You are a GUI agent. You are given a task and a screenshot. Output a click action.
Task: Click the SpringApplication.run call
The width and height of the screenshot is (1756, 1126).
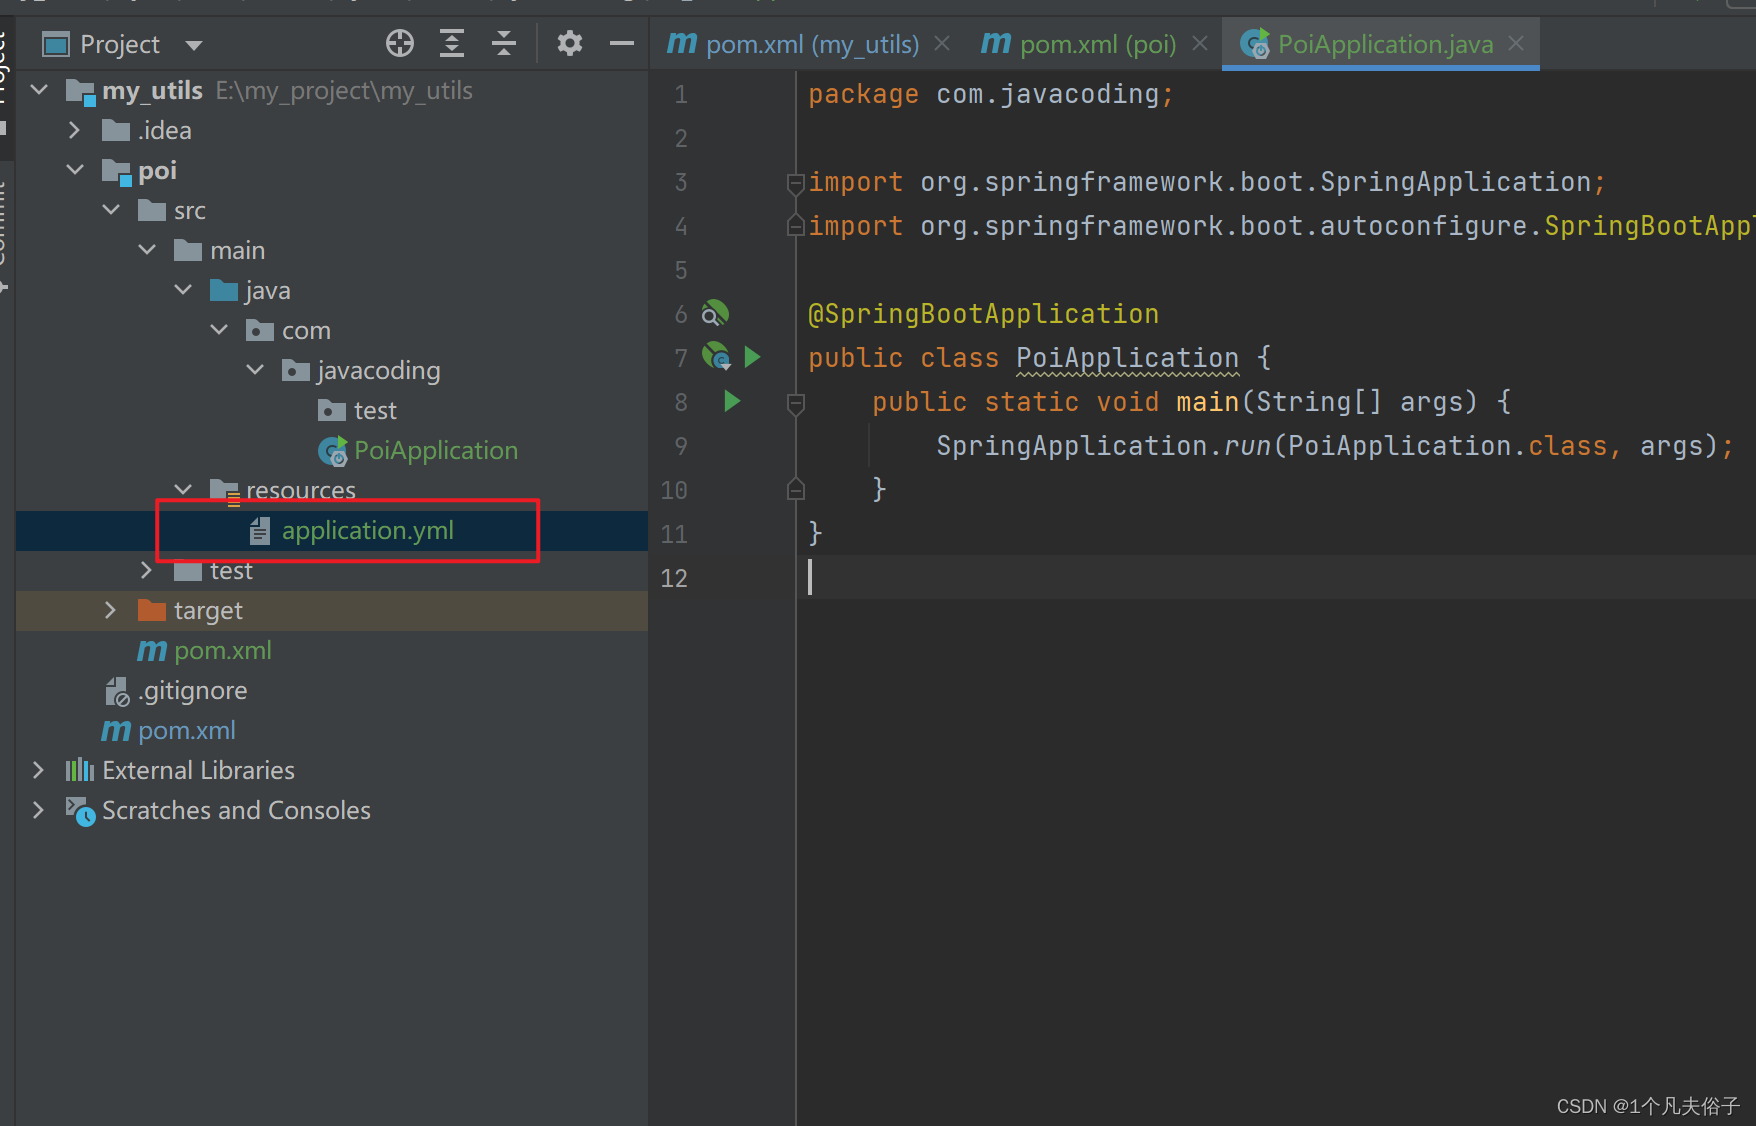click(1103, 446)
